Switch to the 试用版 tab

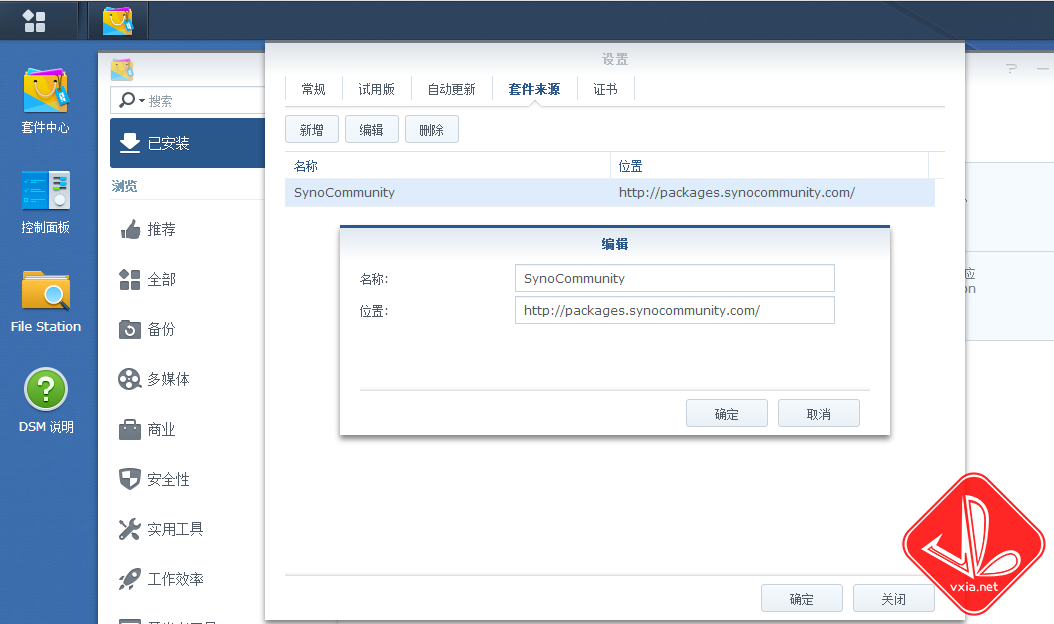(376, 89)
